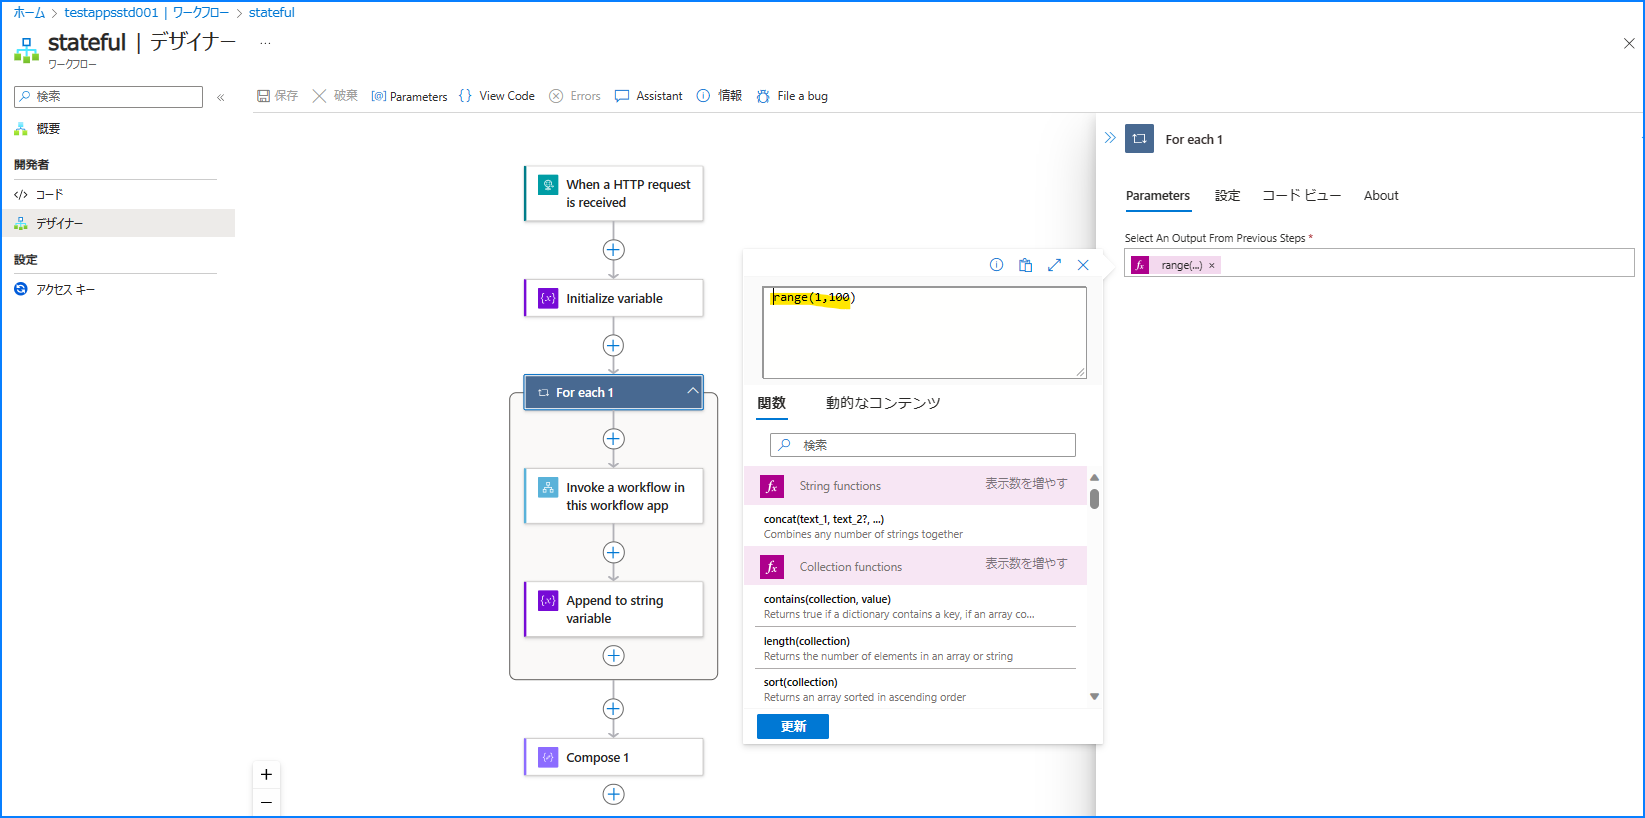Image resolution: width=1645 pixels, height=818 pixels.
Task: Select the When a HTTP request is received trigger
Action: coord(614,193)
